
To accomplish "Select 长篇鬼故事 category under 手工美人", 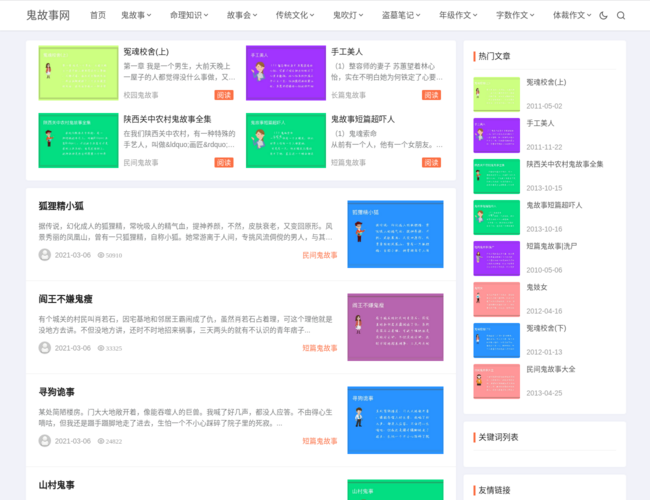I will point(349,95).
